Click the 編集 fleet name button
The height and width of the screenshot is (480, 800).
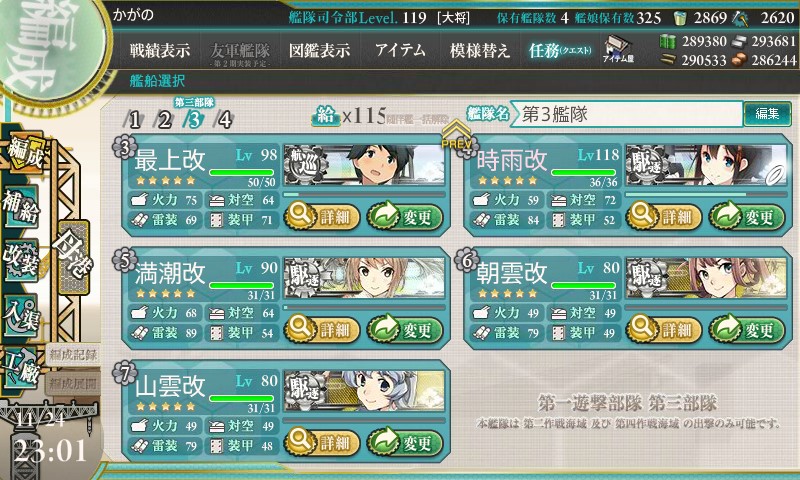767,114
